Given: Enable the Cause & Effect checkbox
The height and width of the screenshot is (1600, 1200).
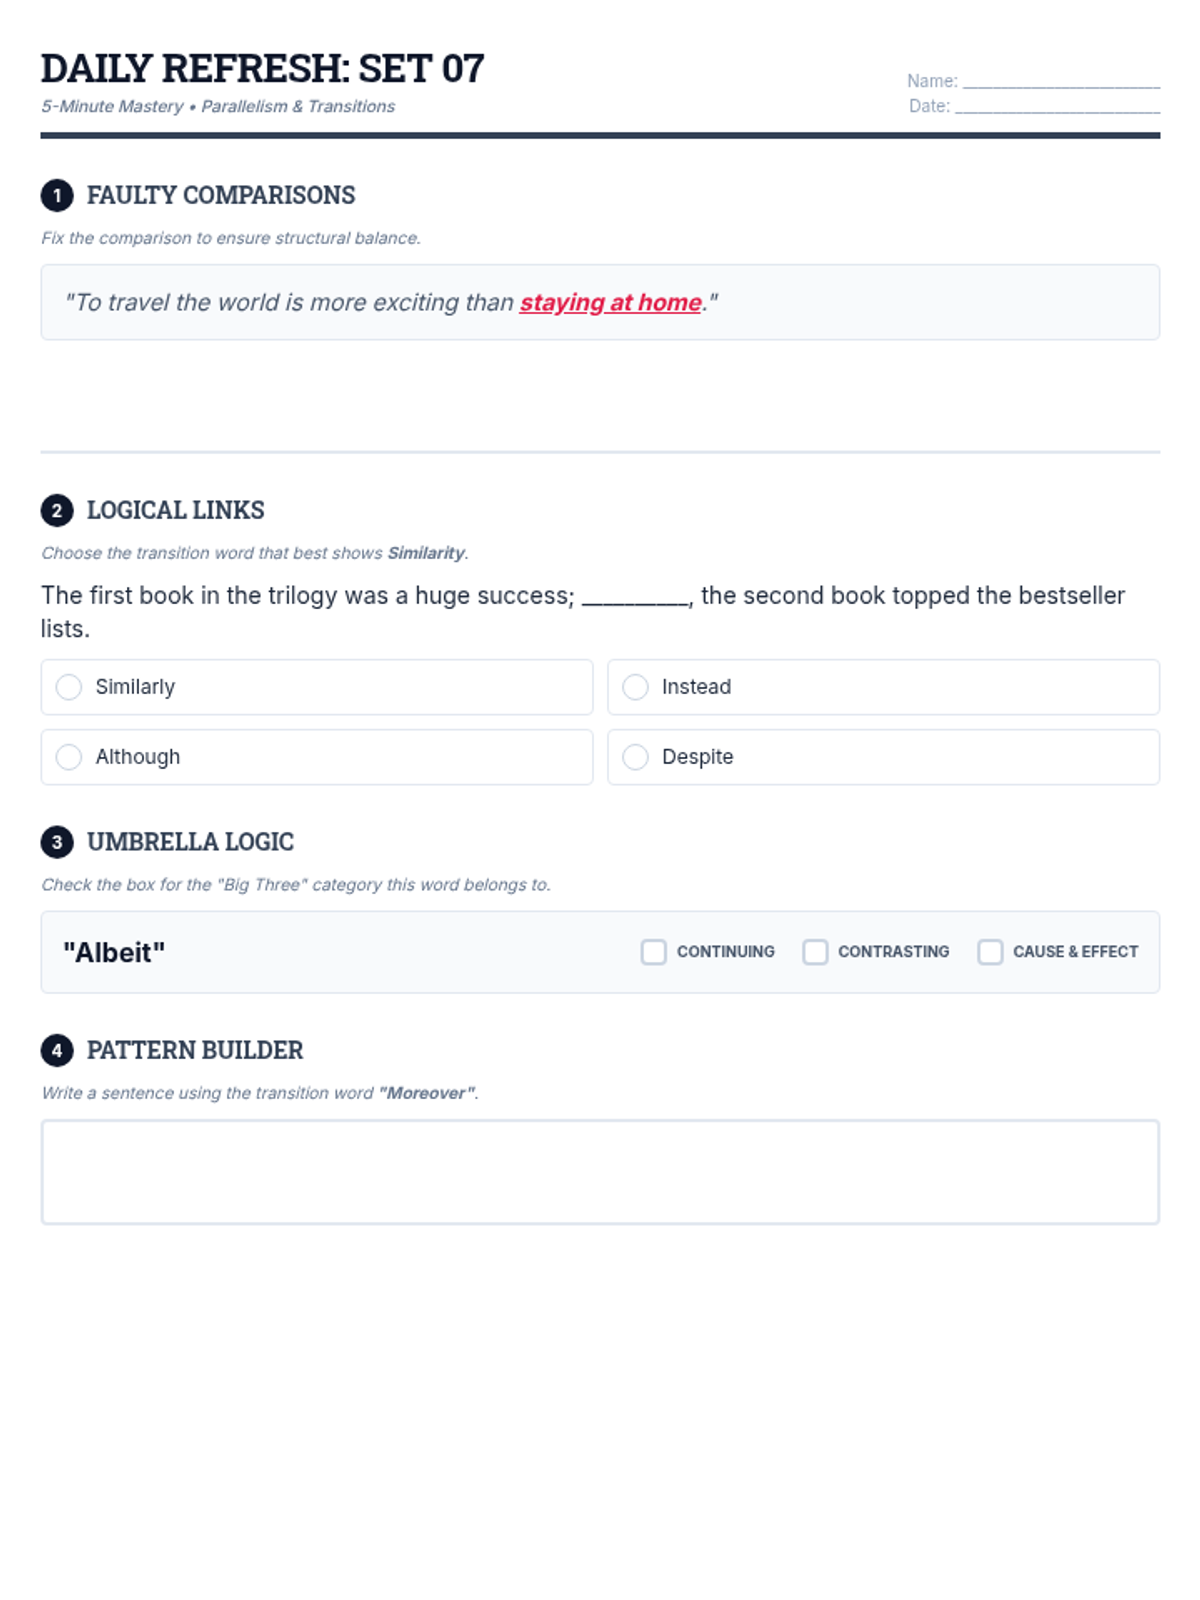Looking at the screenshot, I should point(990,952).
